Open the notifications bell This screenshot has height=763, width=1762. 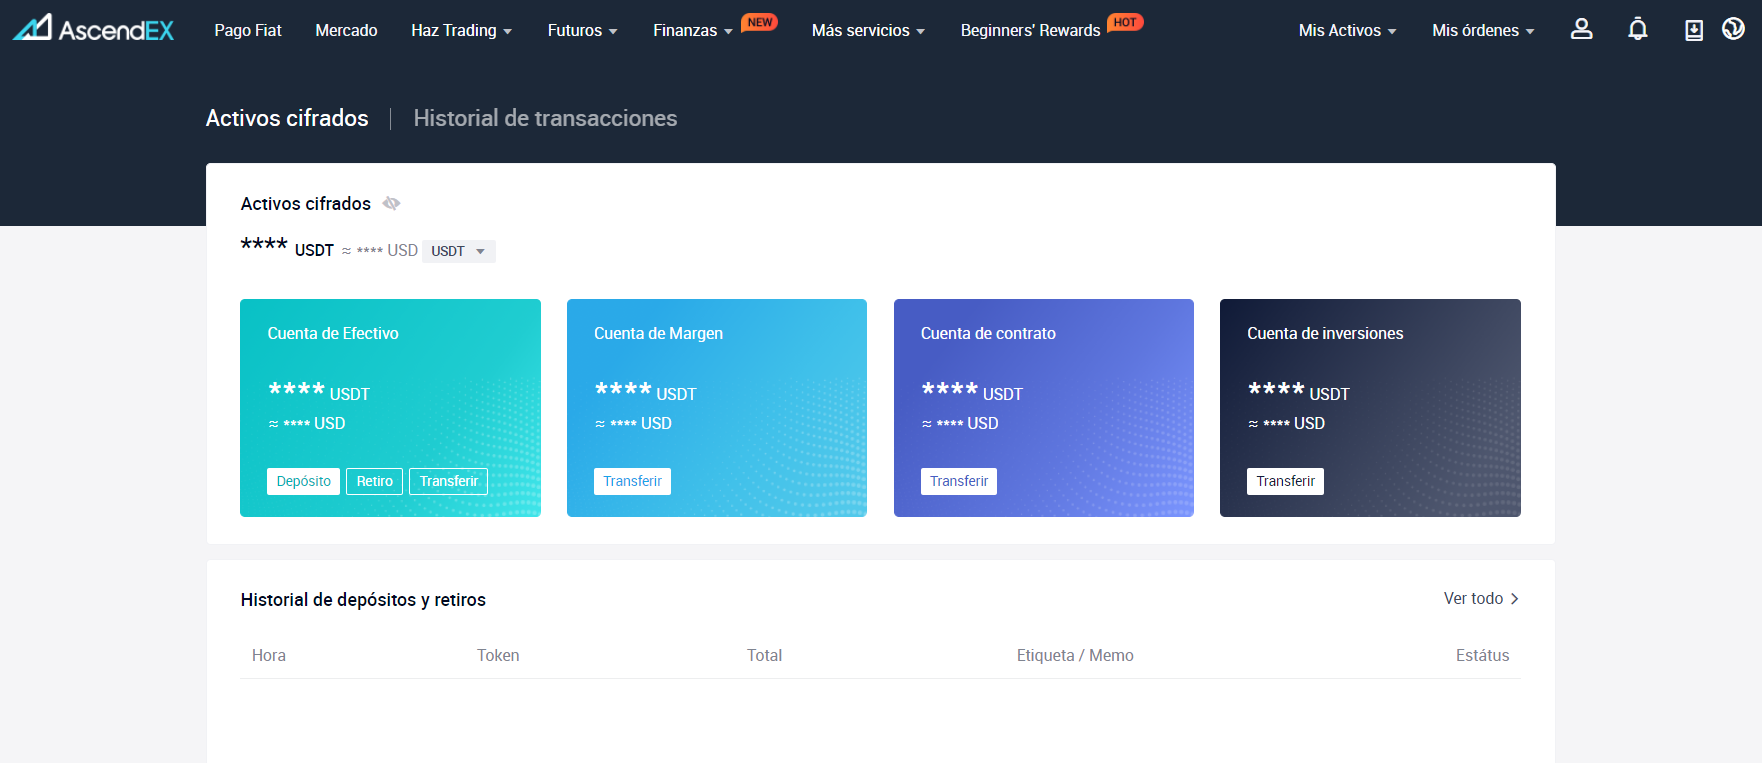1637,29
